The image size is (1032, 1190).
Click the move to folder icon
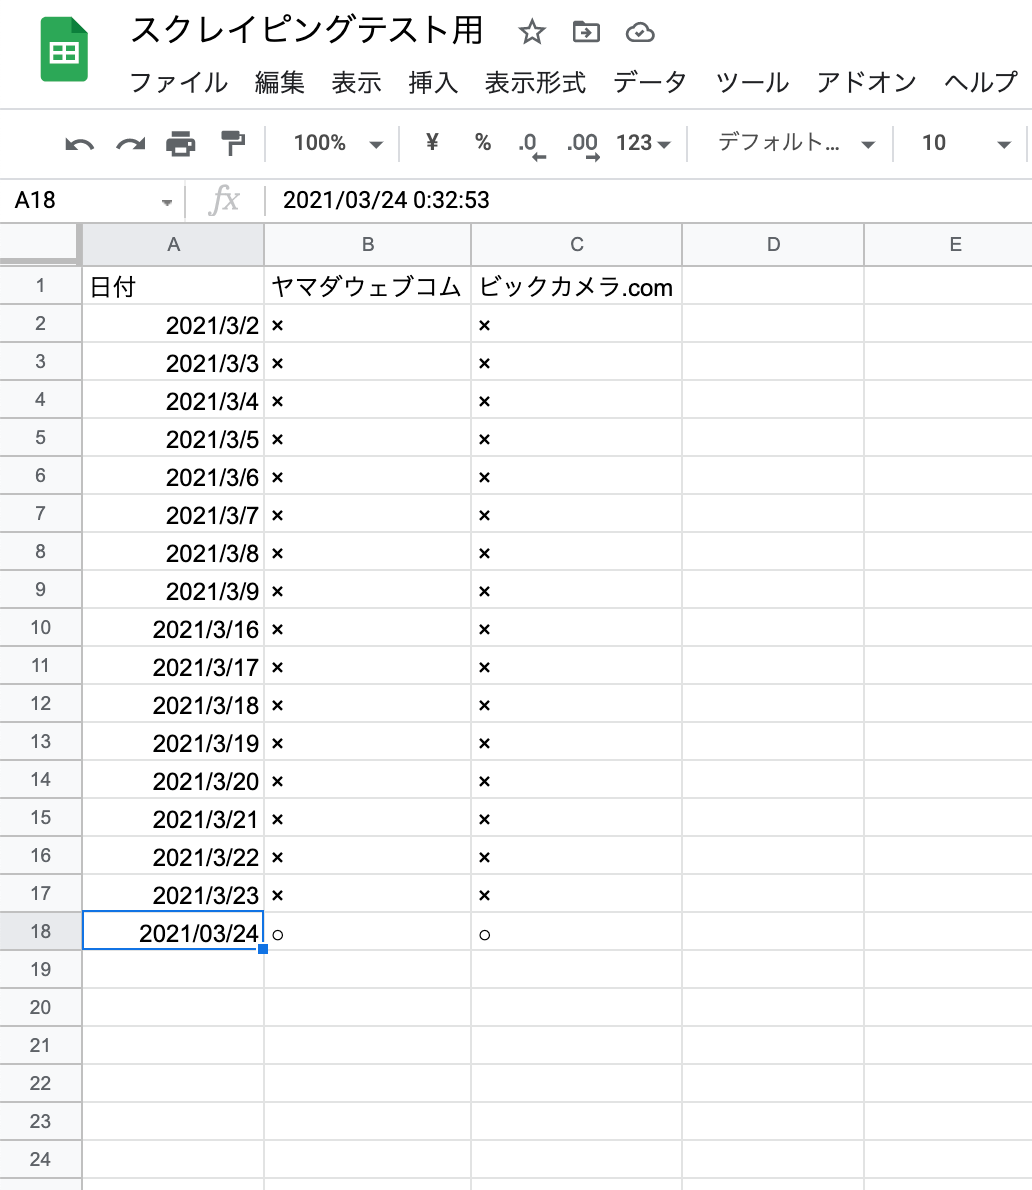tap(586, 32)
